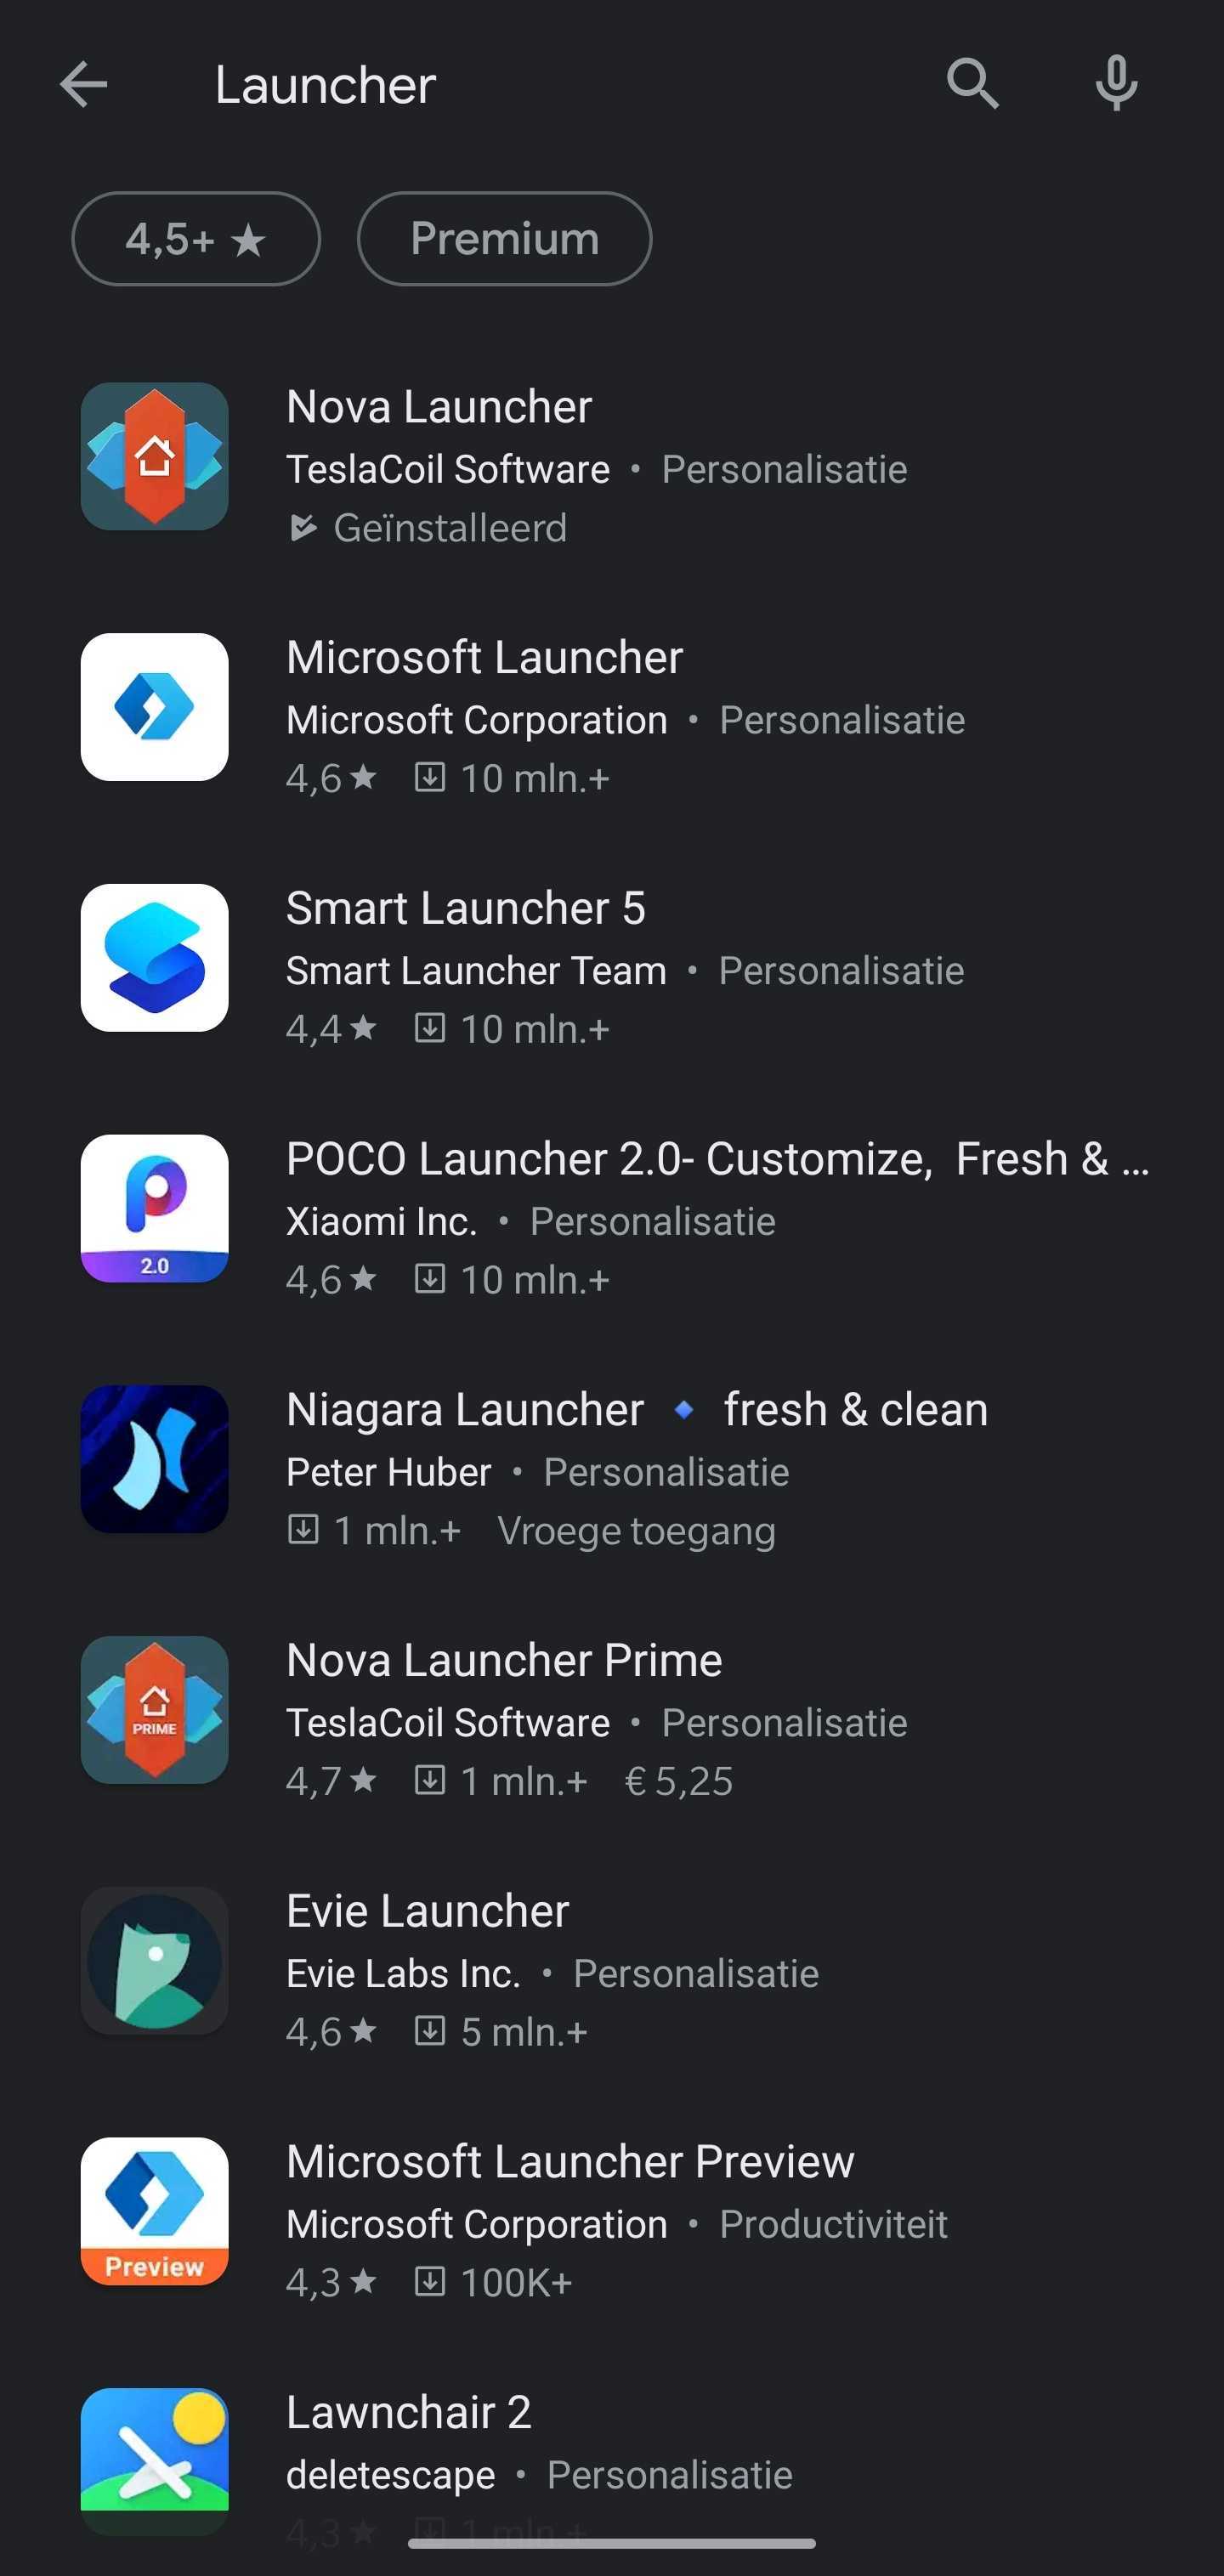Open the Lawnchair 2 app icon
Image resolution: width=1224 pixels, height=2576 pixels.
(x=154, y=2460)
